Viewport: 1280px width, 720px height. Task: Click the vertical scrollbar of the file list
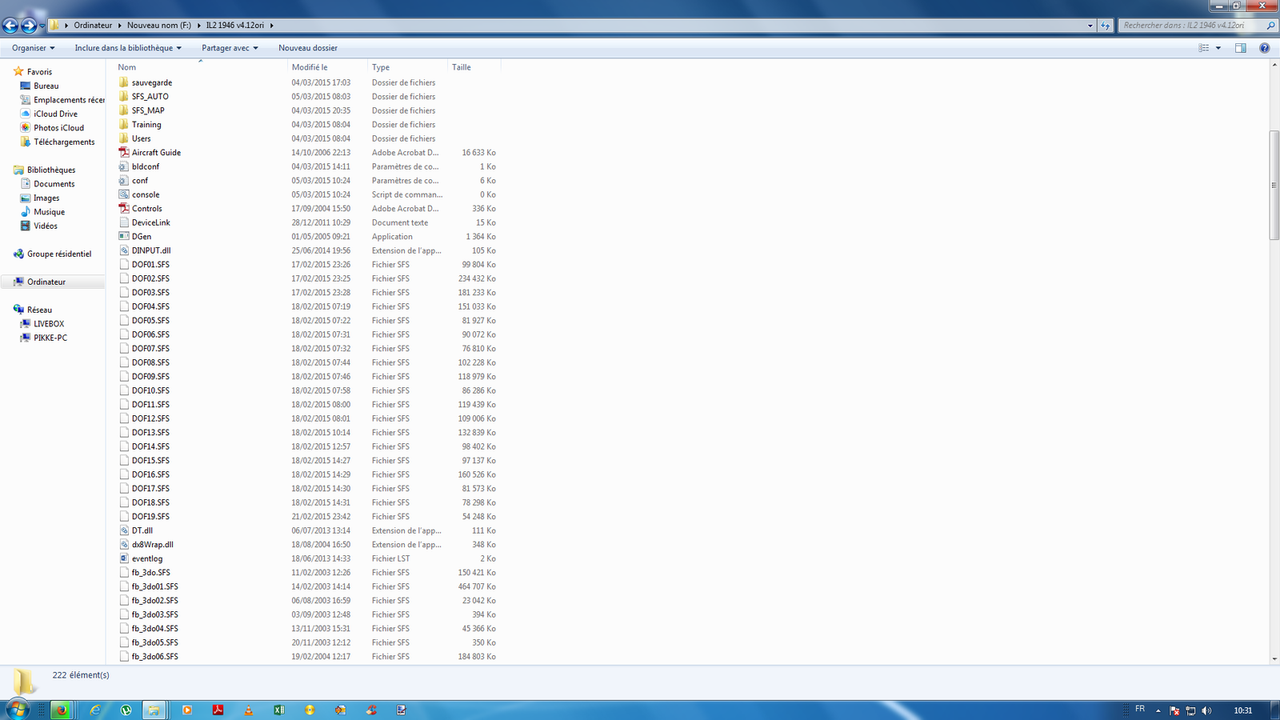pos(1274,185)
